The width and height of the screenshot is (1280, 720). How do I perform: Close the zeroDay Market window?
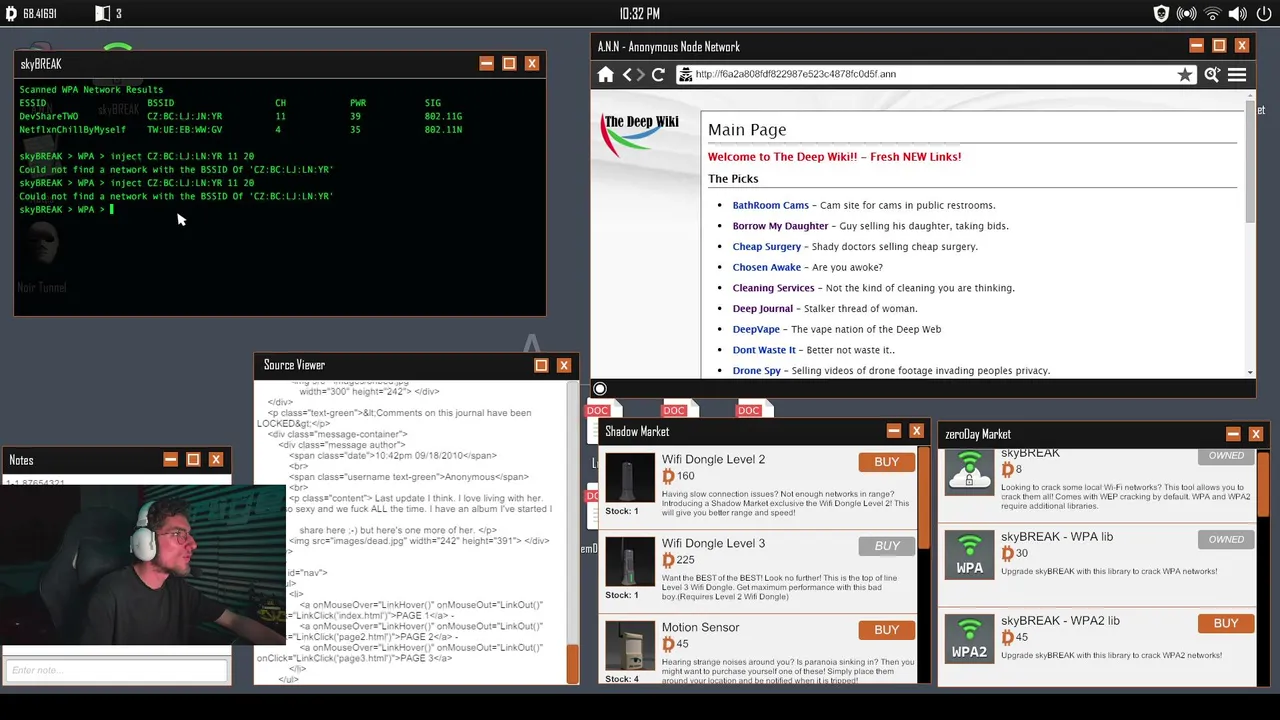pos(1256,434)
